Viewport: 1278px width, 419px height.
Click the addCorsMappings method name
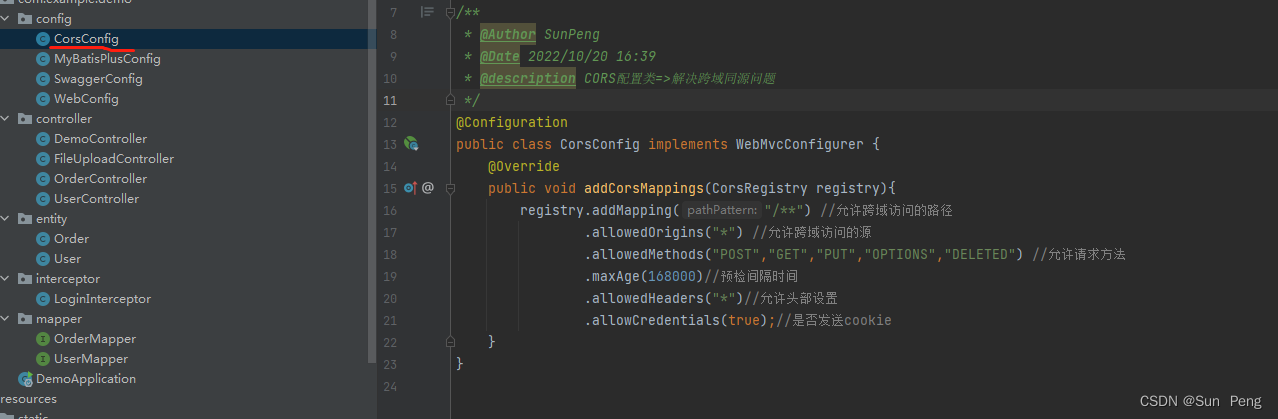[644, 188]
